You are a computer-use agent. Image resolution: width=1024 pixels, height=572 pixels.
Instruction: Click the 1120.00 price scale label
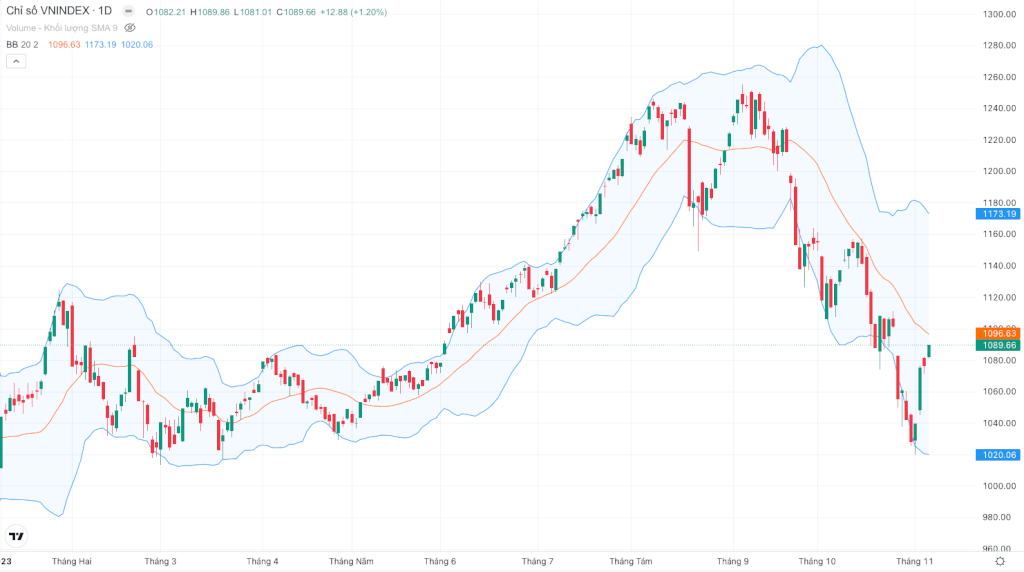1000,297
